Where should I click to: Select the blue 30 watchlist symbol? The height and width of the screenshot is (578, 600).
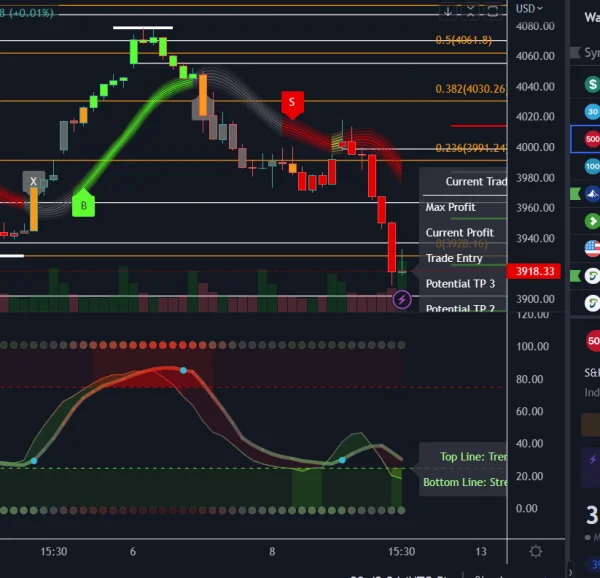click(x=592, y=112)
